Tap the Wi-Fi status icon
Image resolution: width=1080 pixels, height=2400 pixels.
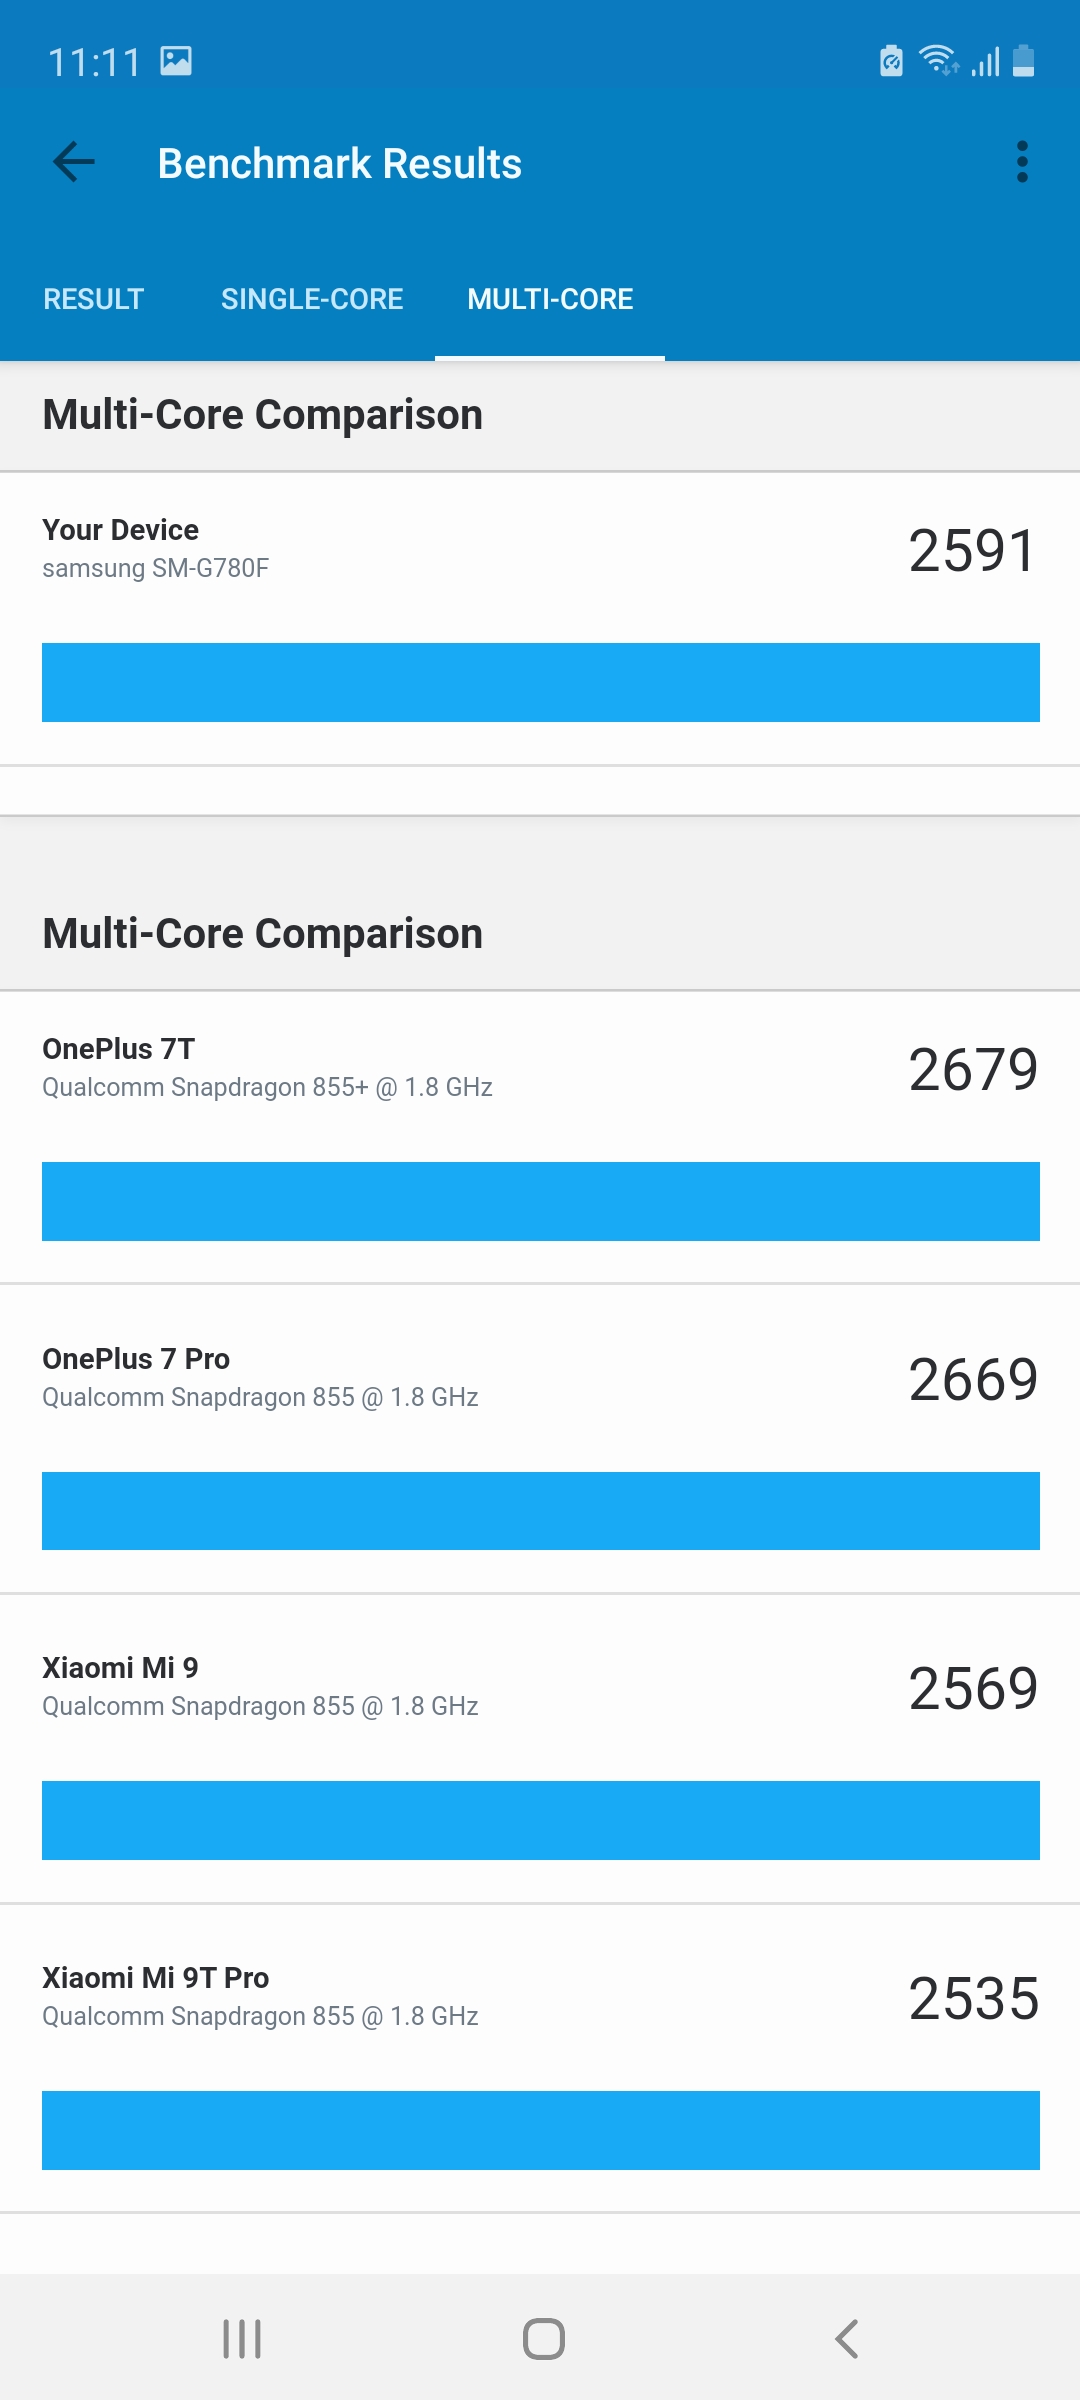coord(938,61)
